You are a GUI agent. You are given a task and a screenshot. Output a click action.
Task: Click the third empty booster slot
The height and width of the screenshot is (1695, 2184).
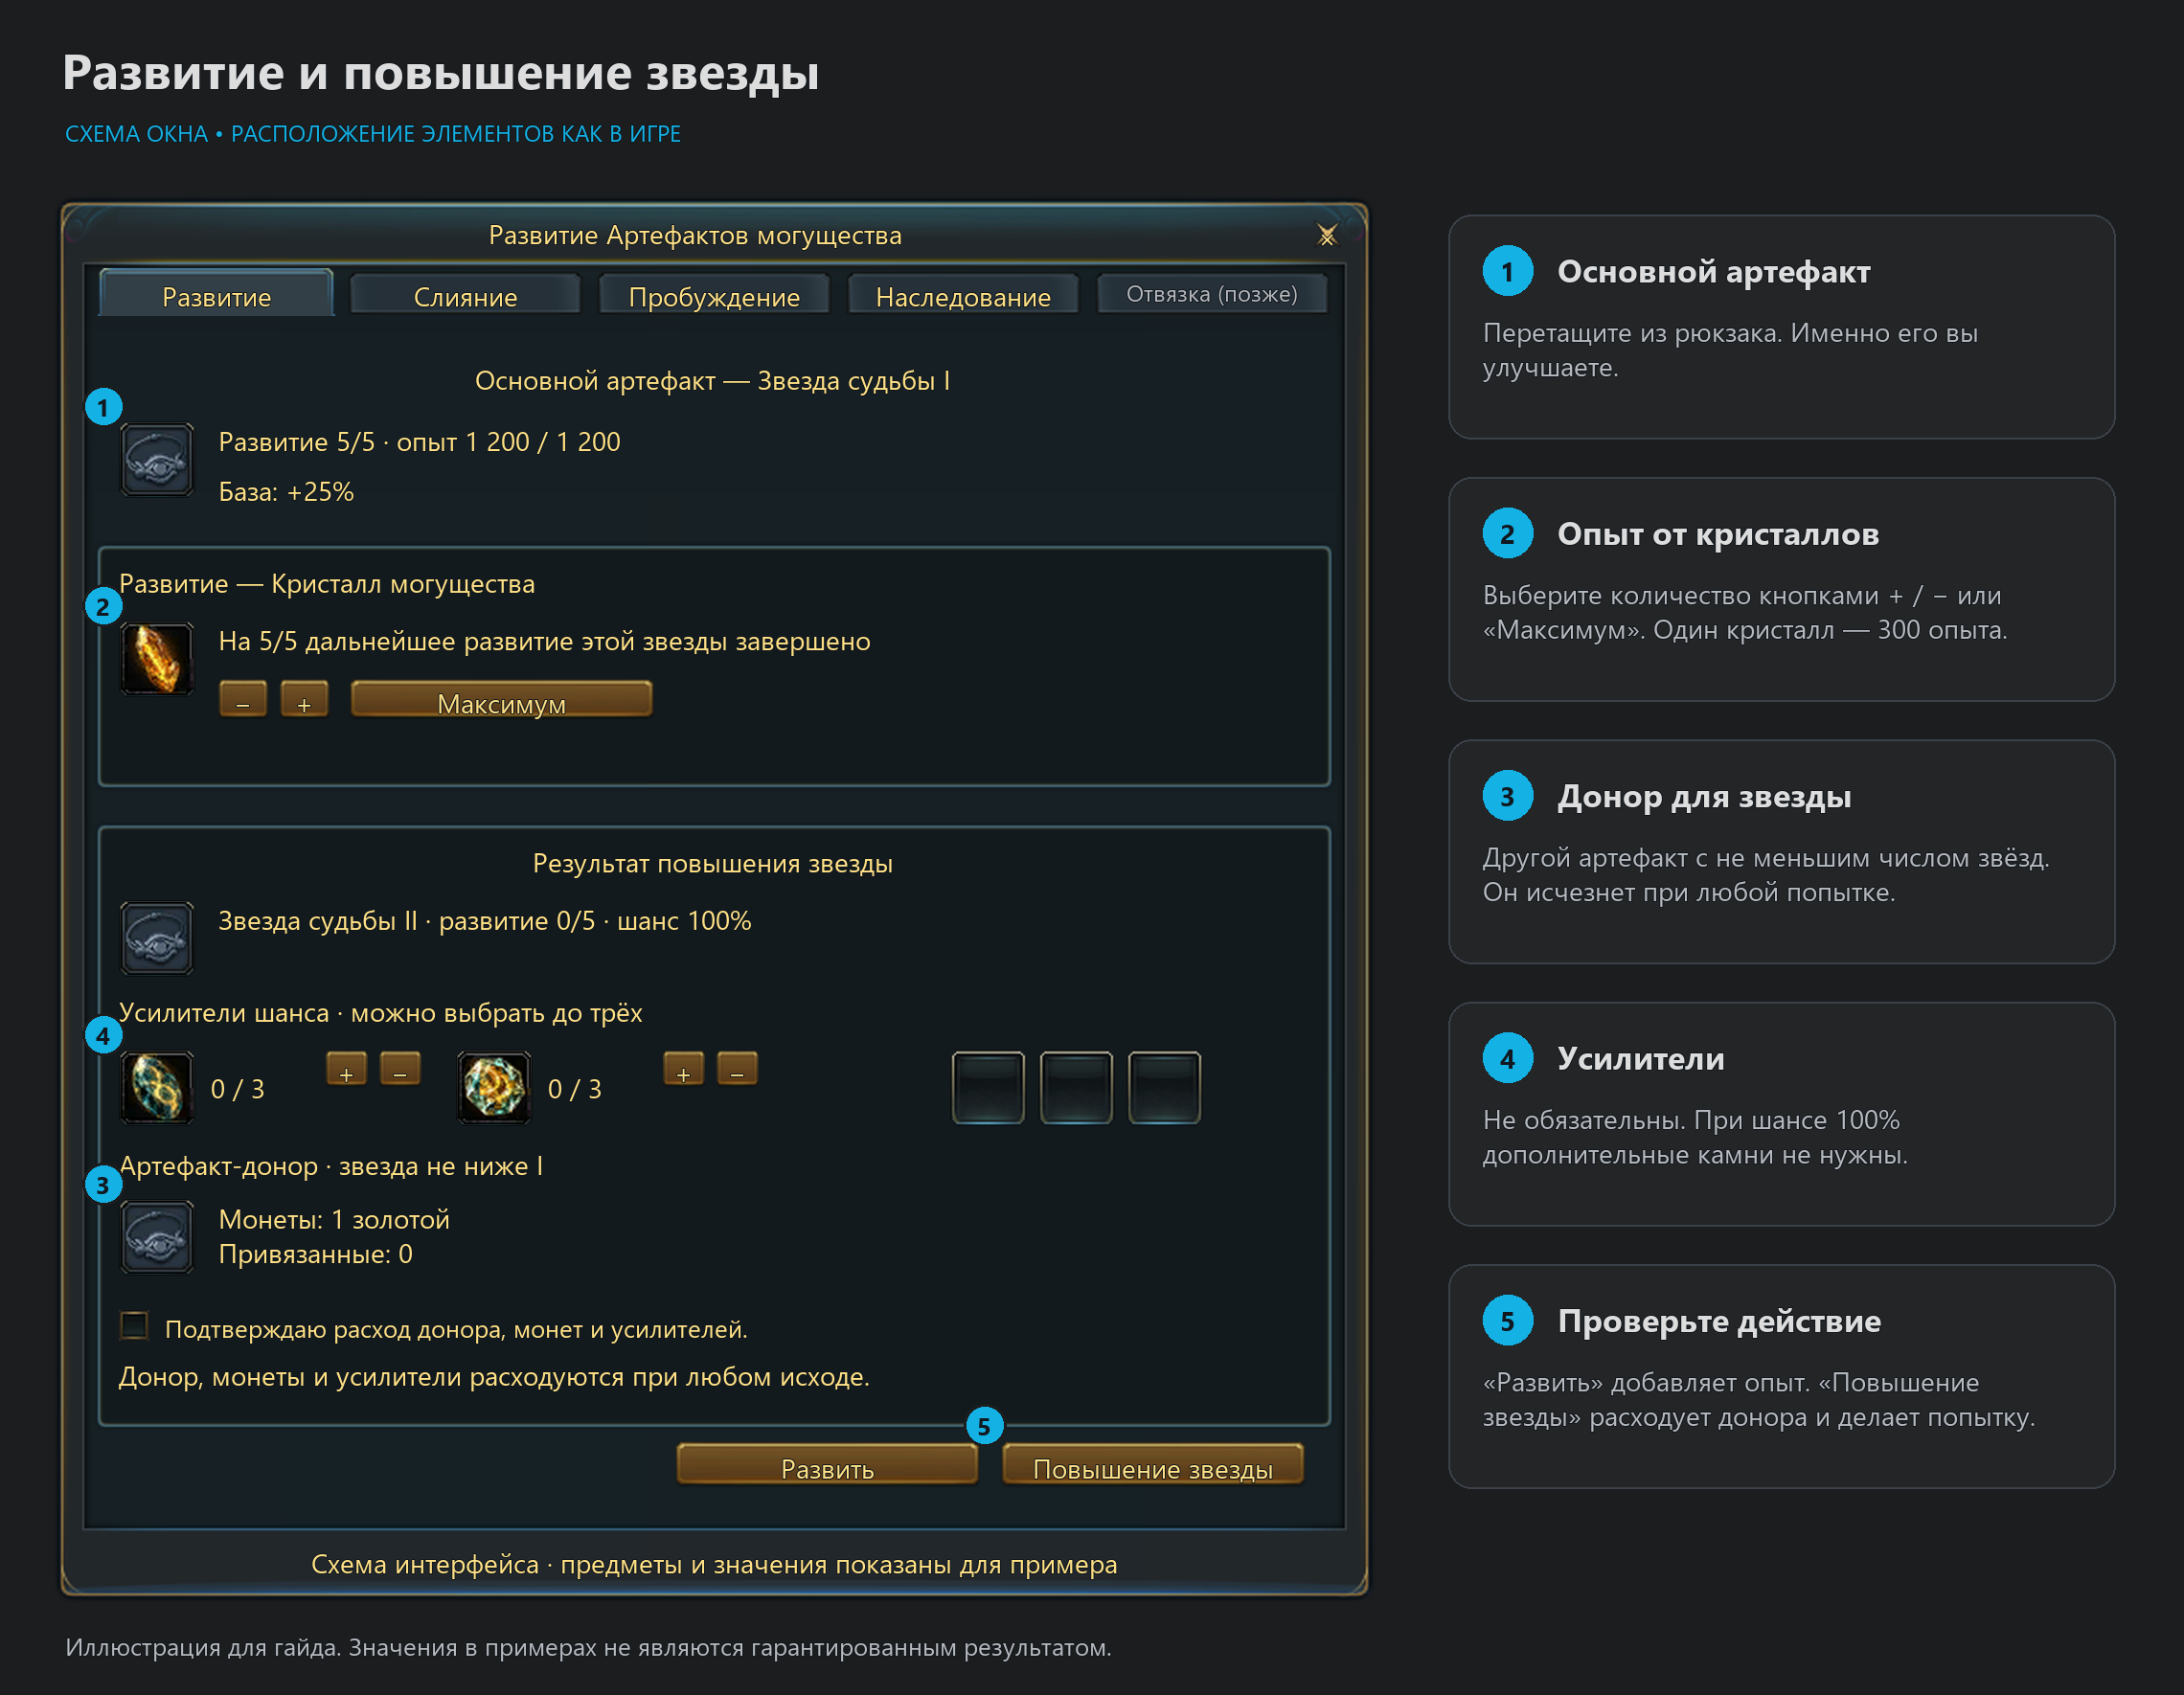pos(1165,1088)
